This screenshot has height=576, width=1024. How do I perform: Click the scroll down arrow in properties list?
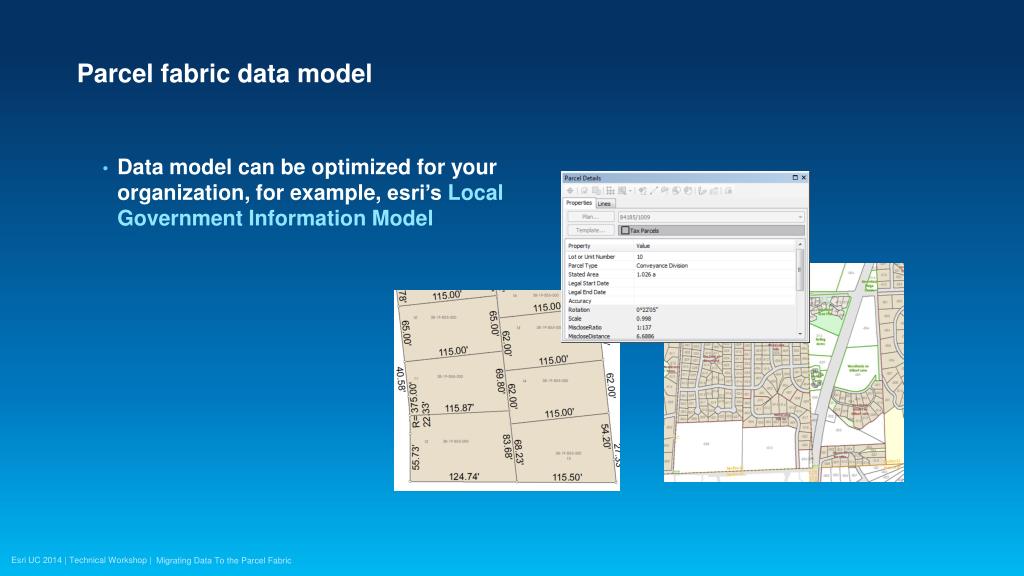pos(800,334)
